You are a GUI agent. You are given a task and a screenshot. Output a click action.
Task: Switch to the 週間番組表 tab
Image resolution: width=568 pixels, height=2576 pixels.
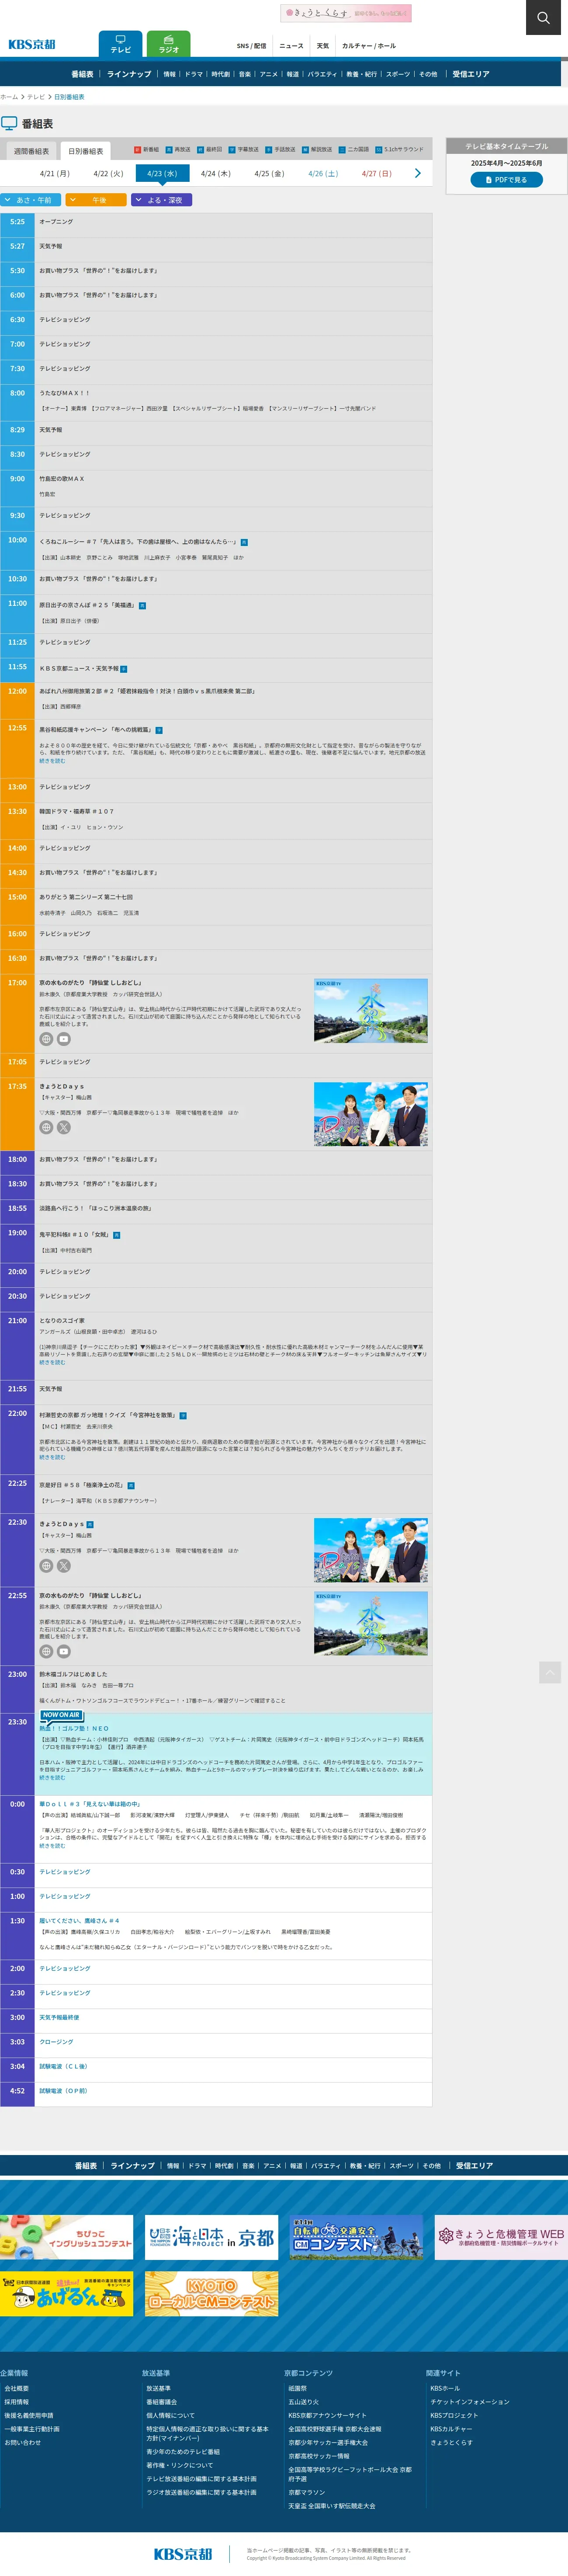point(31,151)
